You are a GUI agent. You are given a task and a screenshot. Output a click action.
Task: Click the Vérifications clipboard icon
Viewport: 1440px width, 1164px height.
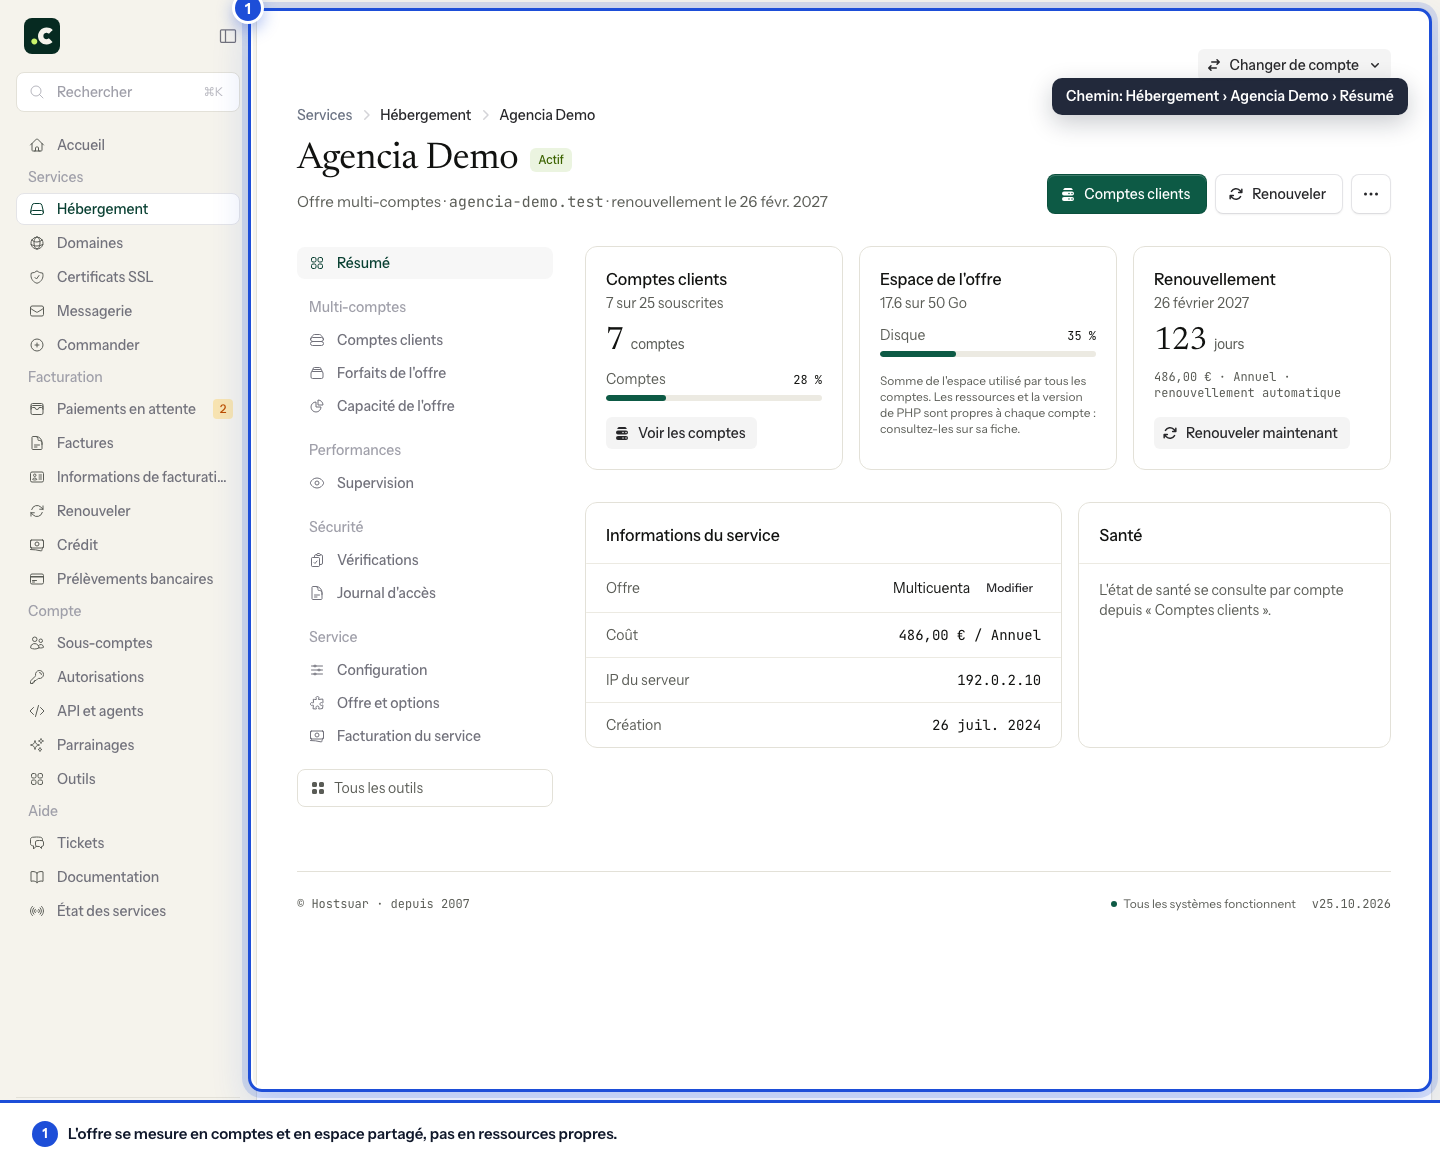(317, 560)
